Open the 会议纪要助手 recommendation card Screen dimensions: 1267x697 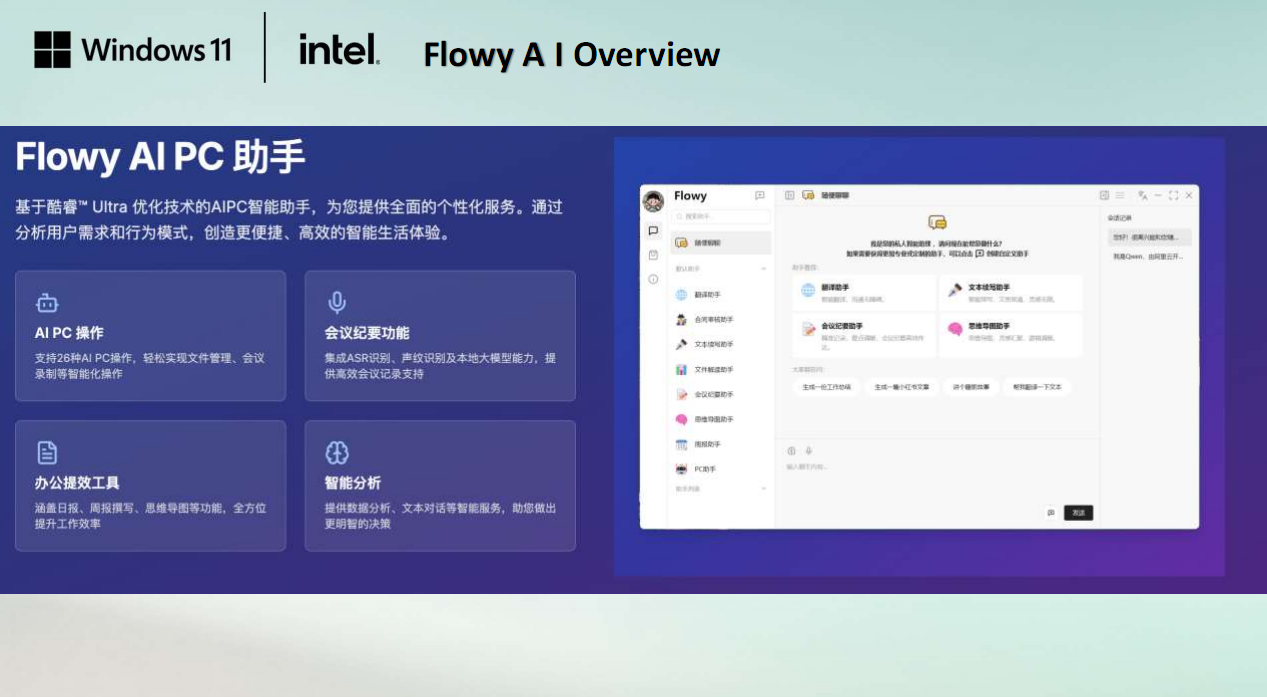tap(864, 336)
